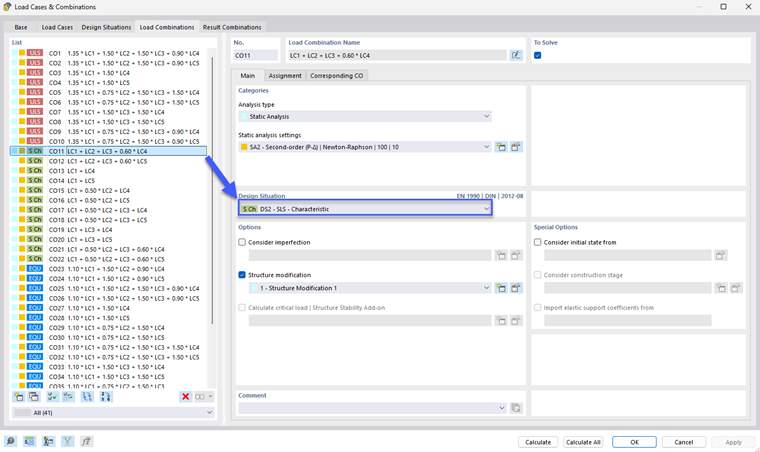Select the Main sub-tab
Viewport: 760px width, 452px height.
[x=248, y=76]
